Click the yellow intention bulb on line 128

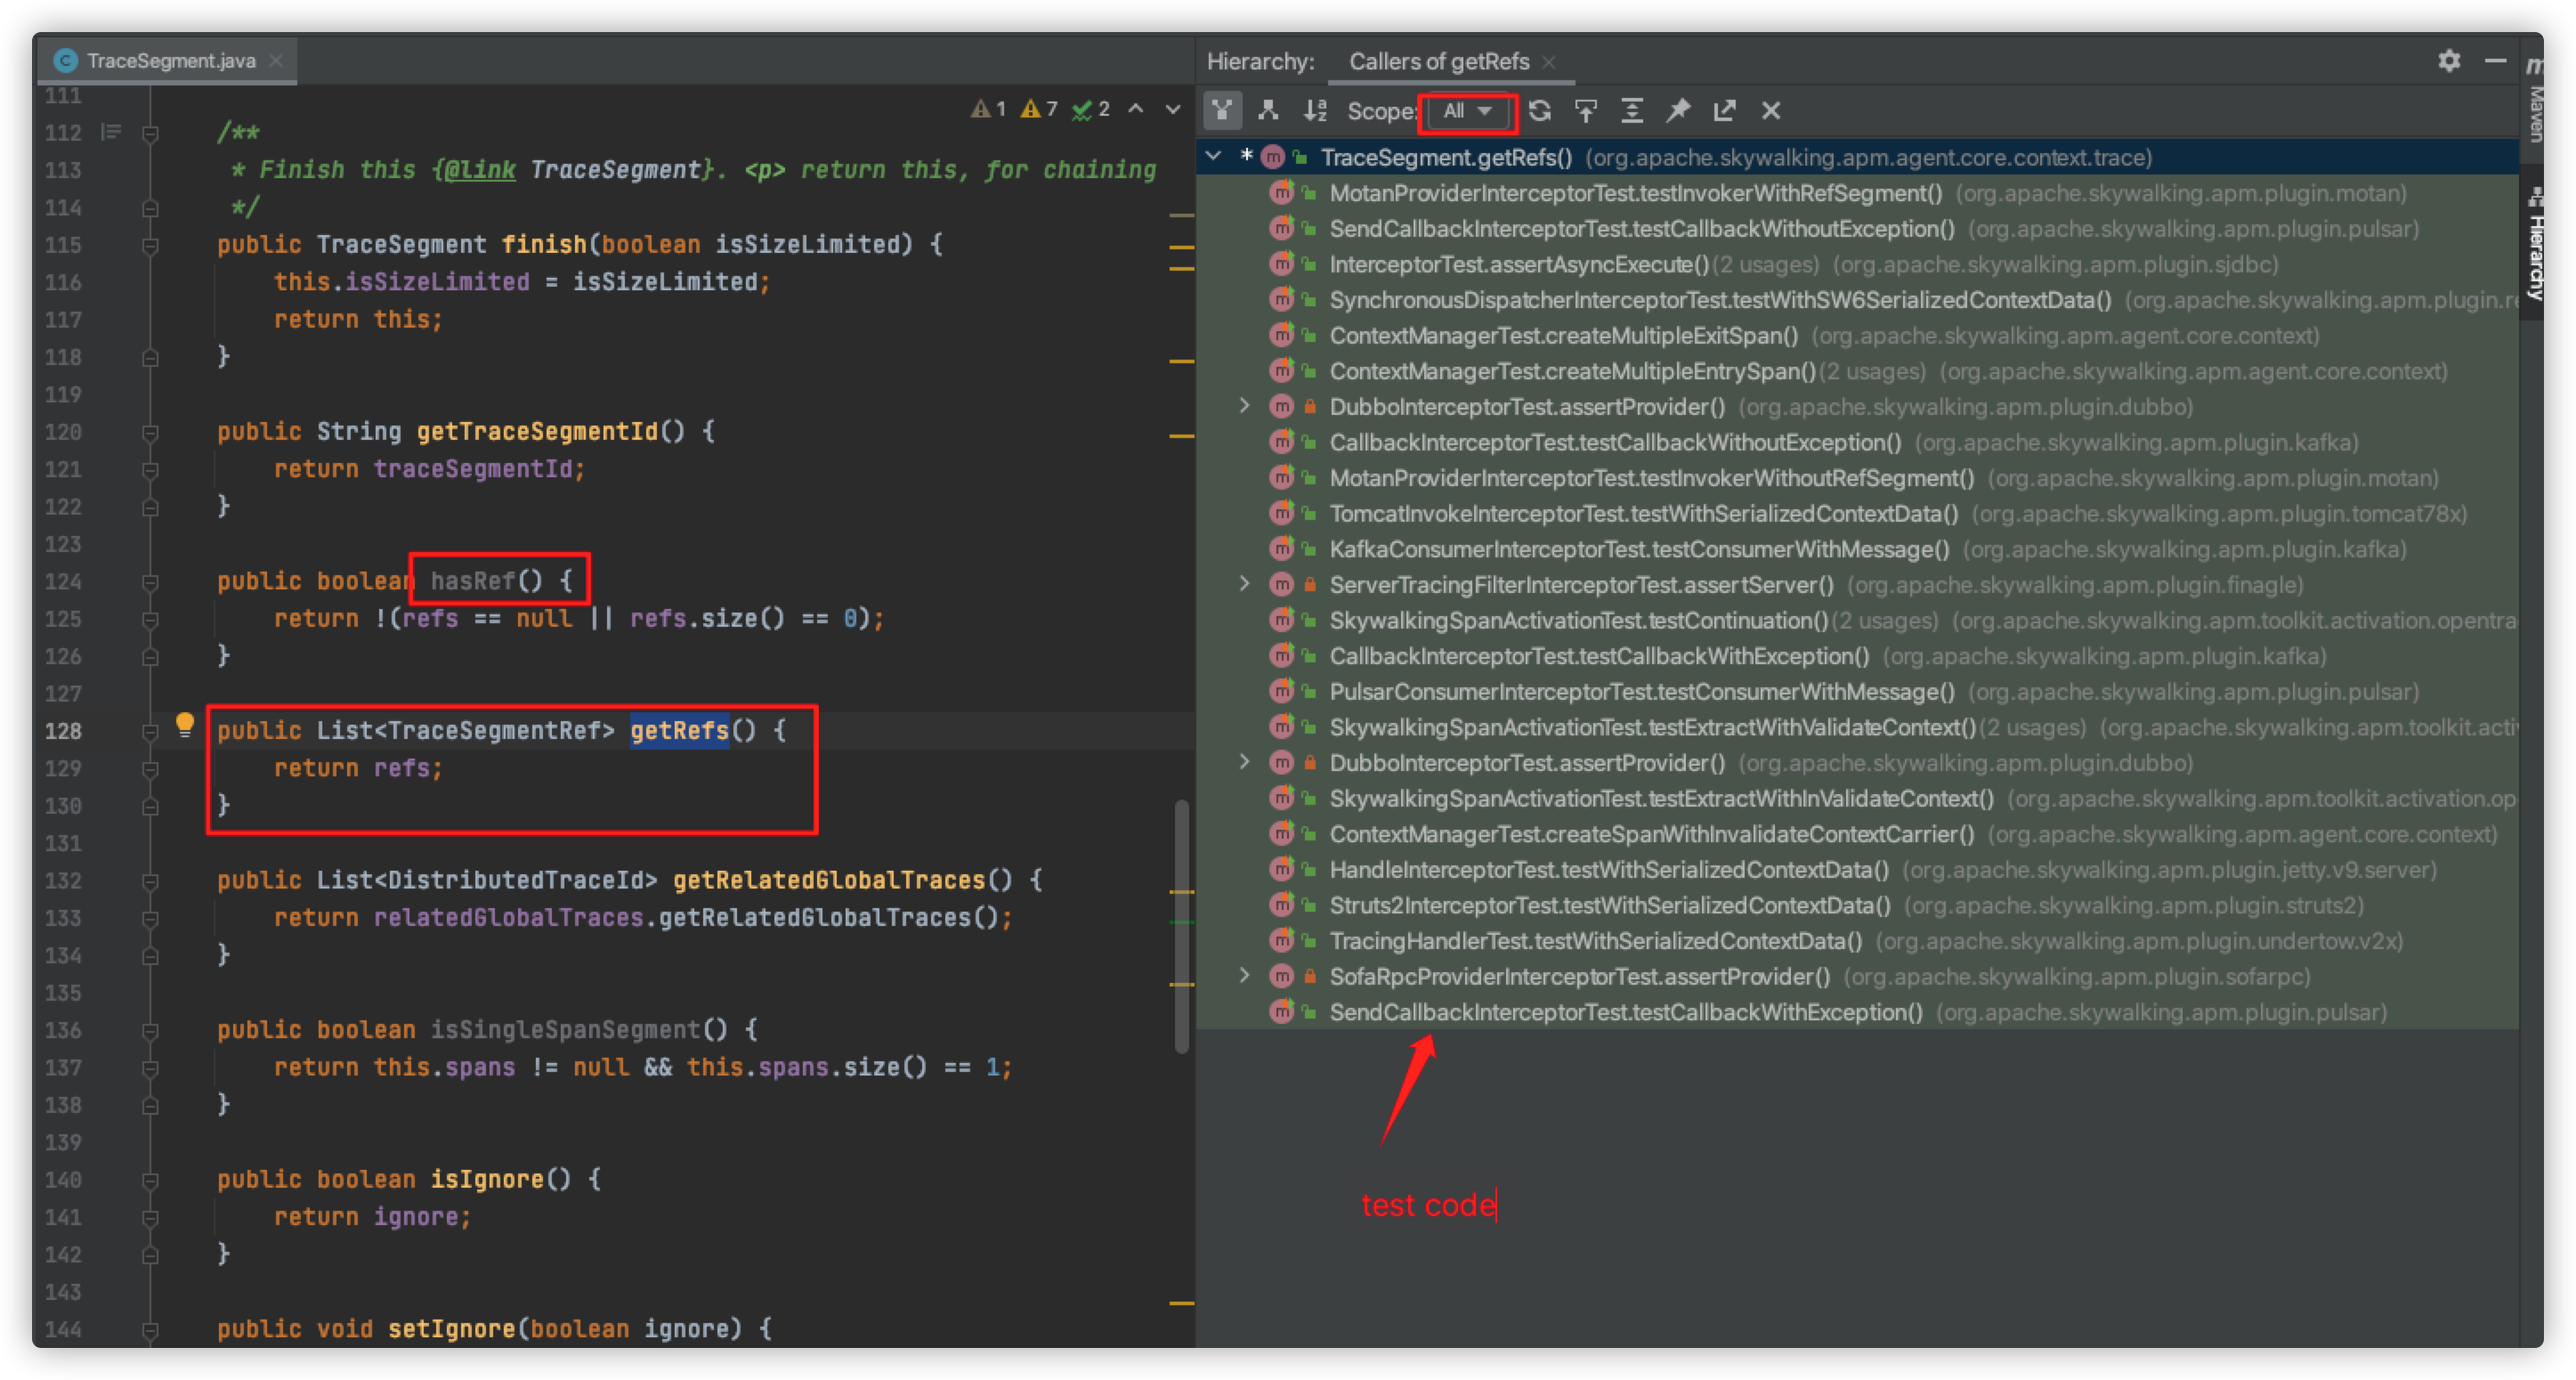pos(185,724)
